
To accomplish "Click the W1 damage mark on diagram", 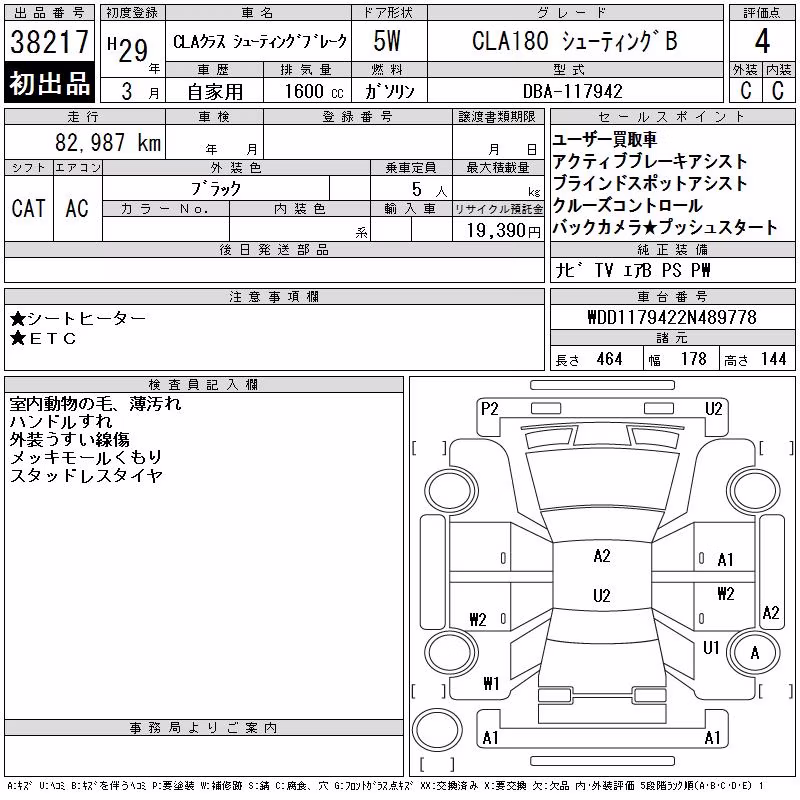I will pos(491,683).
